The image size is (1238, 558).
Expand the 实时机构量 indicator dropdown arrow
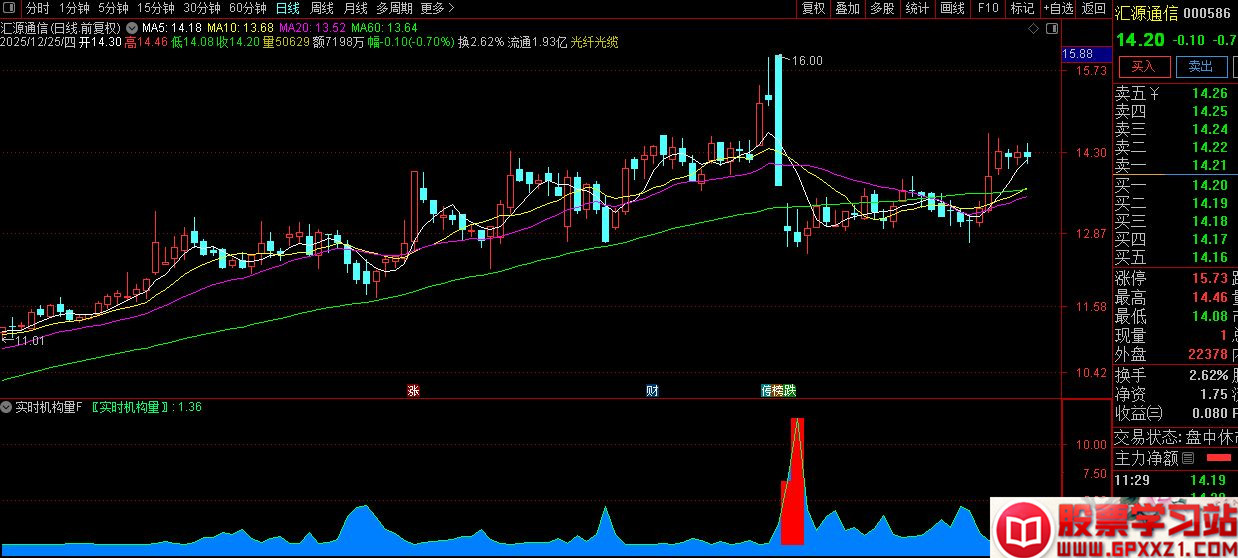pos(8,407)
